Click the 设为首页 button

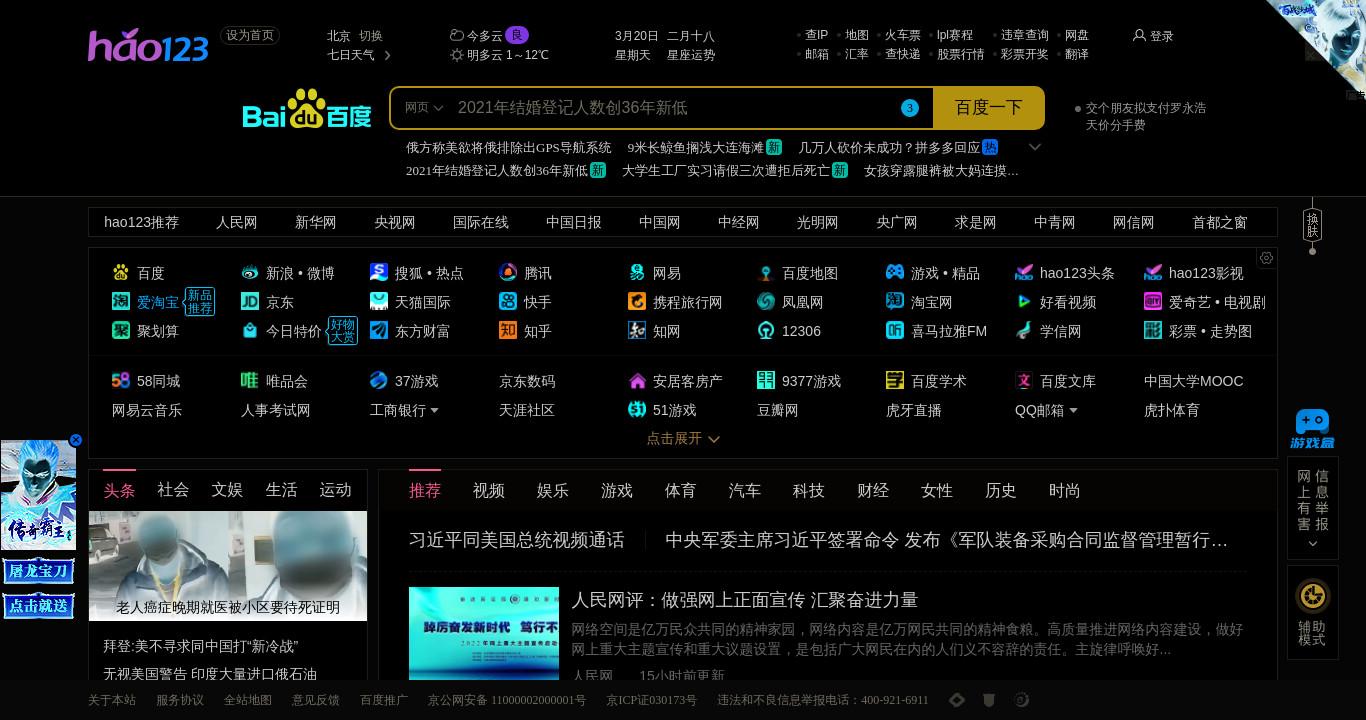[250, 35]
